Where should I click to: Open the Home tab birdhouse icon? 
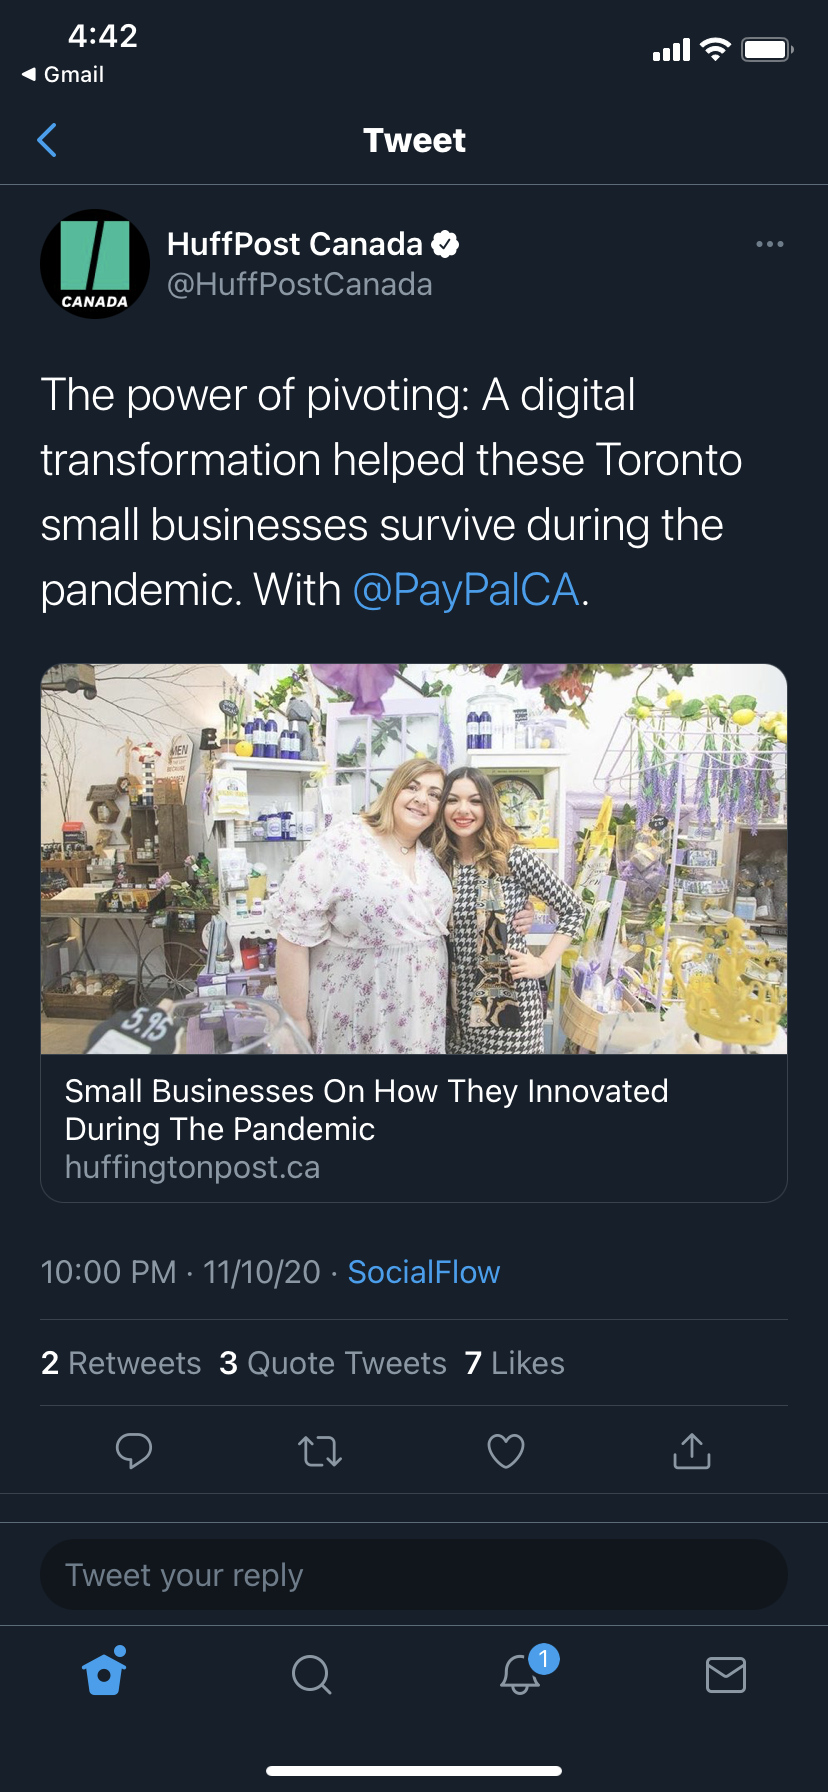(105, 1672)
